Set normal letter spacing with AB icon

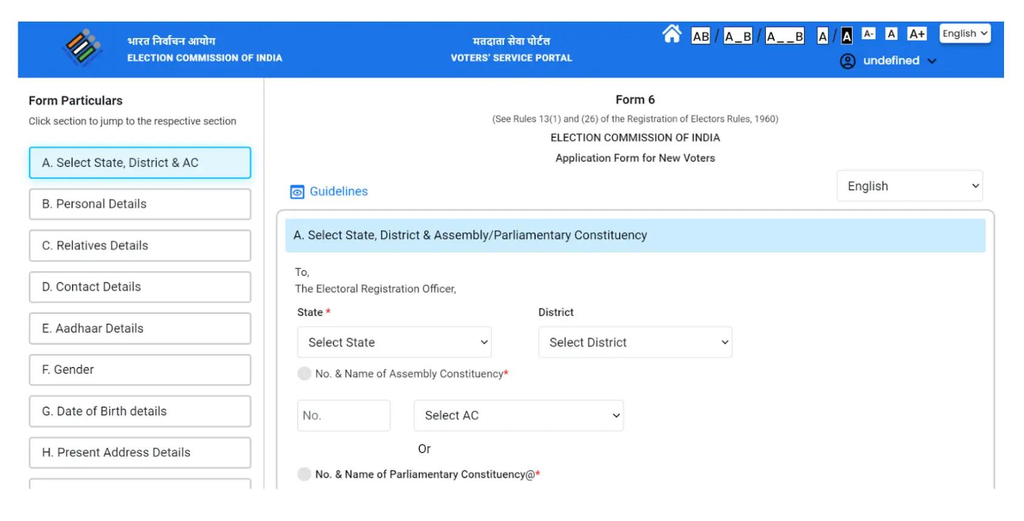click(701, 36)
